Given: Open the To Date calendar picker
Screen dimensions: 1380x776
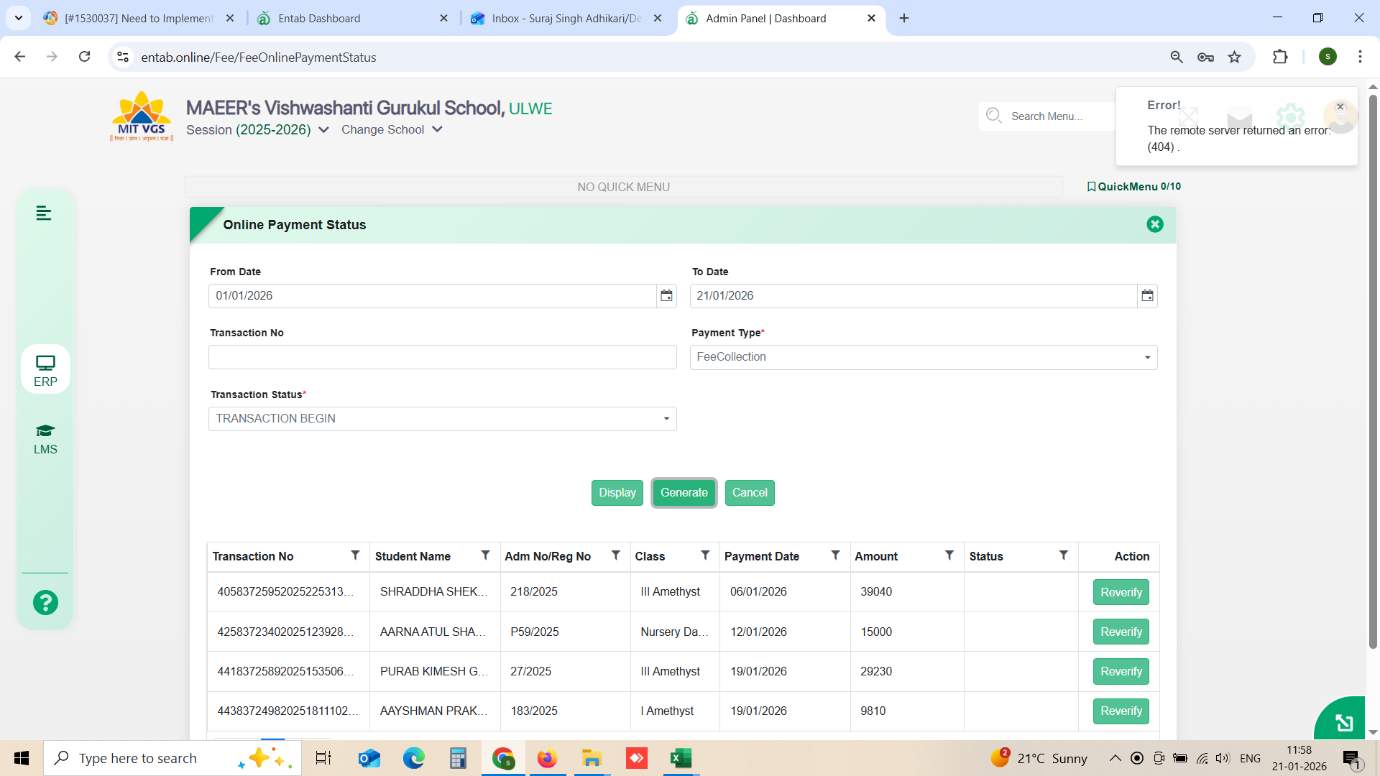Looking at the screenshot, I should coord(1147,296).
